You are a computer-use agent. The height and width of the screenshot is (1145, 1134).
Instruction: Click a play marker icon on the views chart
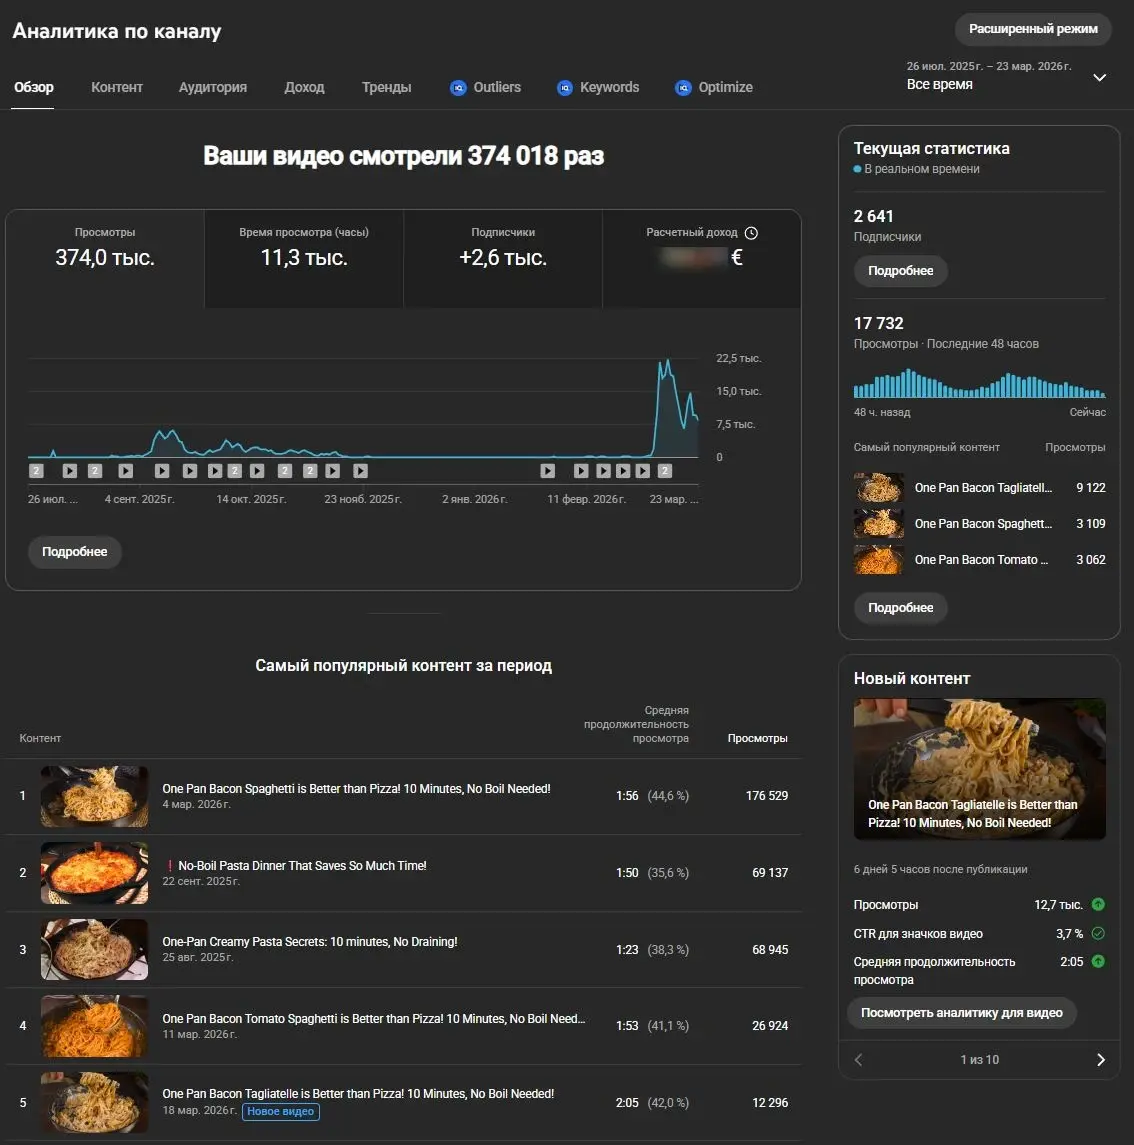(70, 470)
